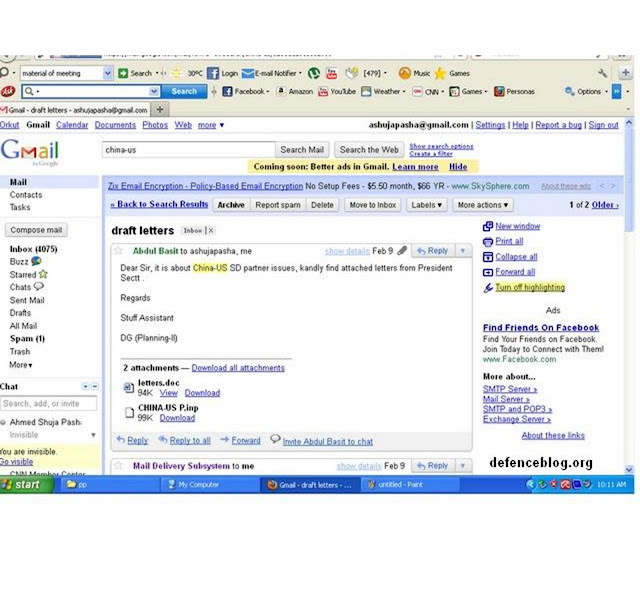This screenshot has width=640, height=594.
Task: Click the Forward all icon
Action: click(x=488, y=272)
